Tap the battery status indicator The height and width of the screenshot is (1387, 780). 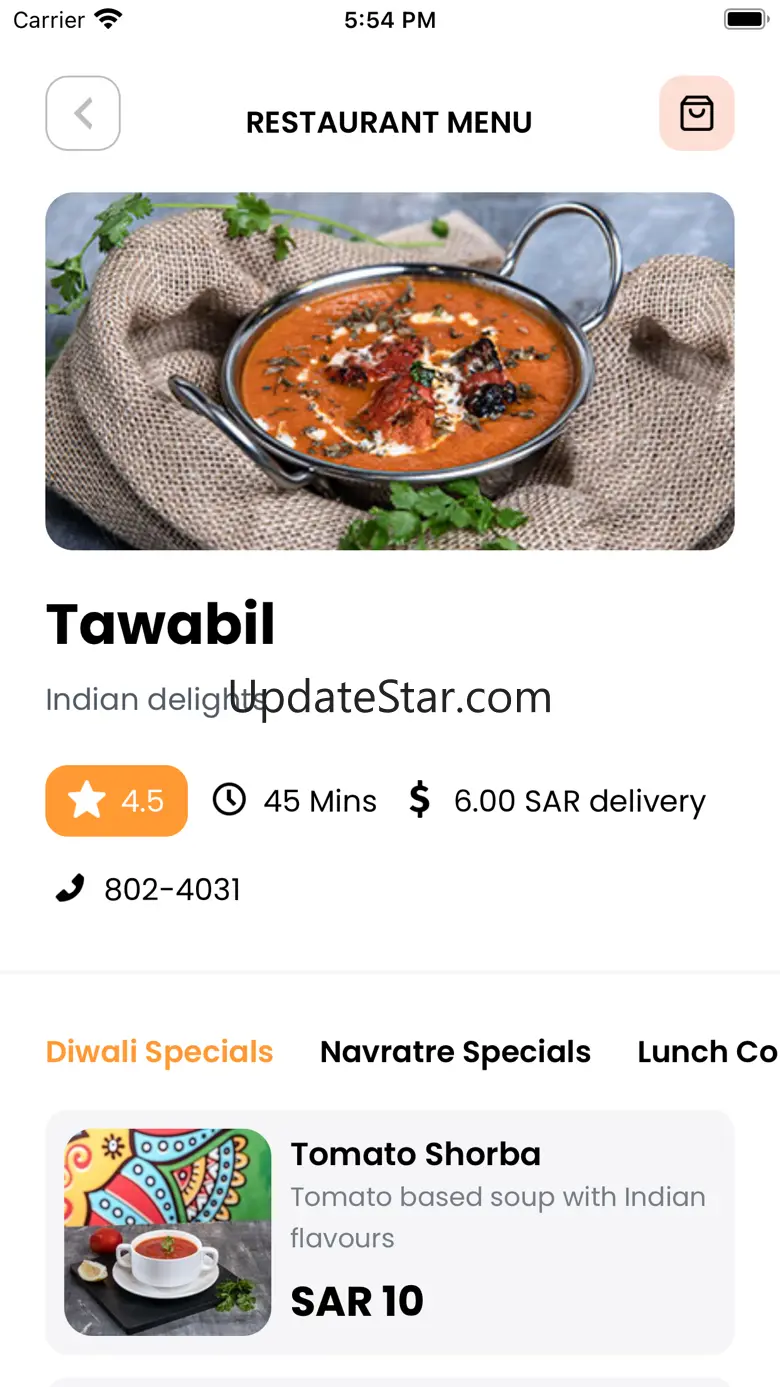(745, 19)
